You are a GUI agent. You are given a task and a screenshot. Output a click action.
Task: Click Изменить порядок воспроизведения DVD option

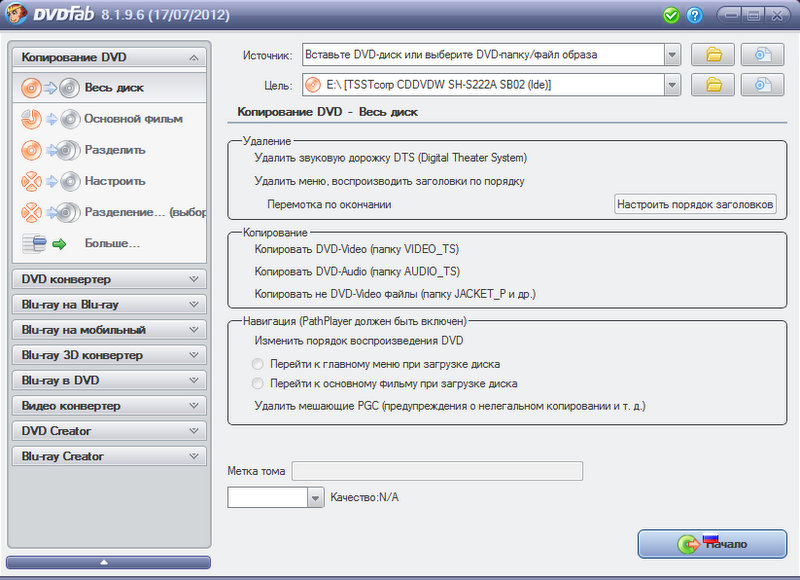point(359,341)
